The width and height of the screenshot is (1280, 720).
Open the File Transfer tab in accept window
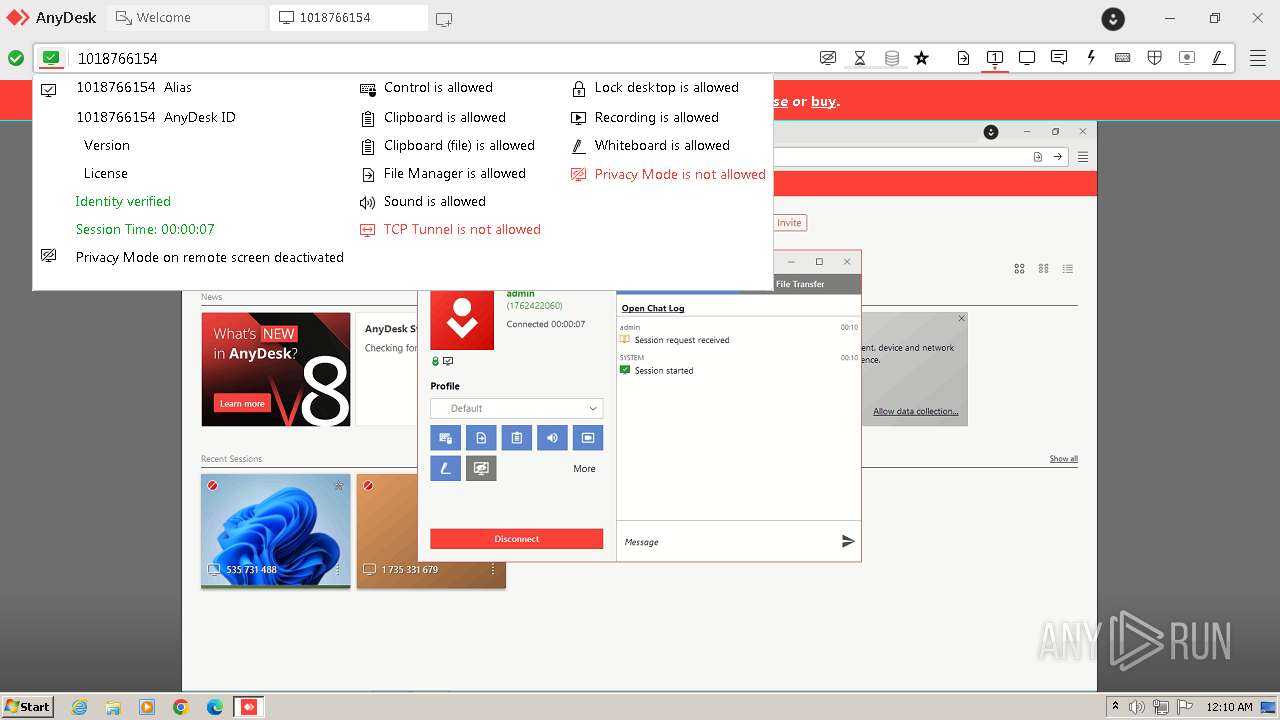[x=800, y=284]
